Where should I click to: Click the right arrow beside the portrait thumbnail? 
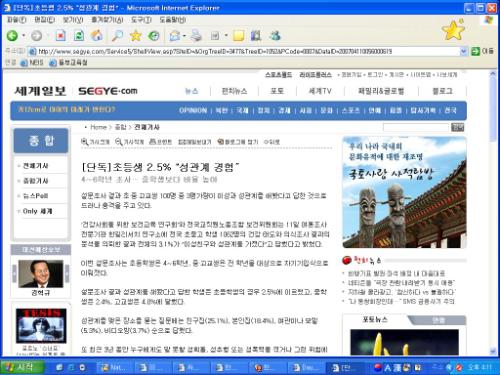point(67,274)
